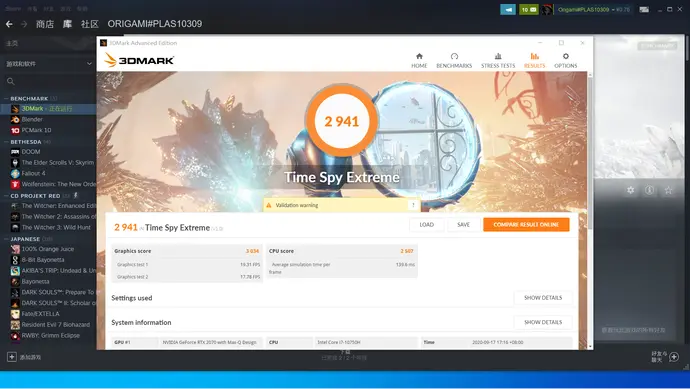Show details for Settings used
Image resolution: width=690 pixels, height=389 pixels.
coord(543,298)
